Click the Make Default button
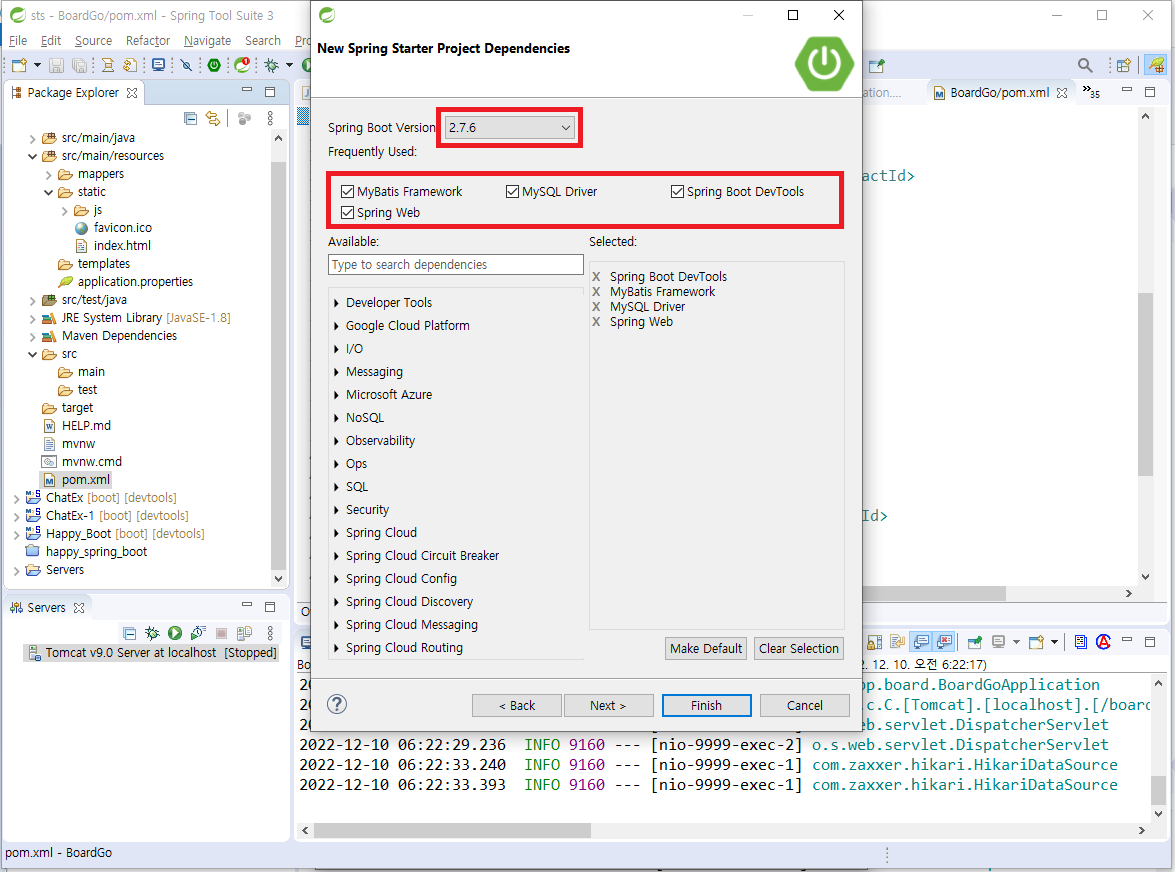 [706, 648]
